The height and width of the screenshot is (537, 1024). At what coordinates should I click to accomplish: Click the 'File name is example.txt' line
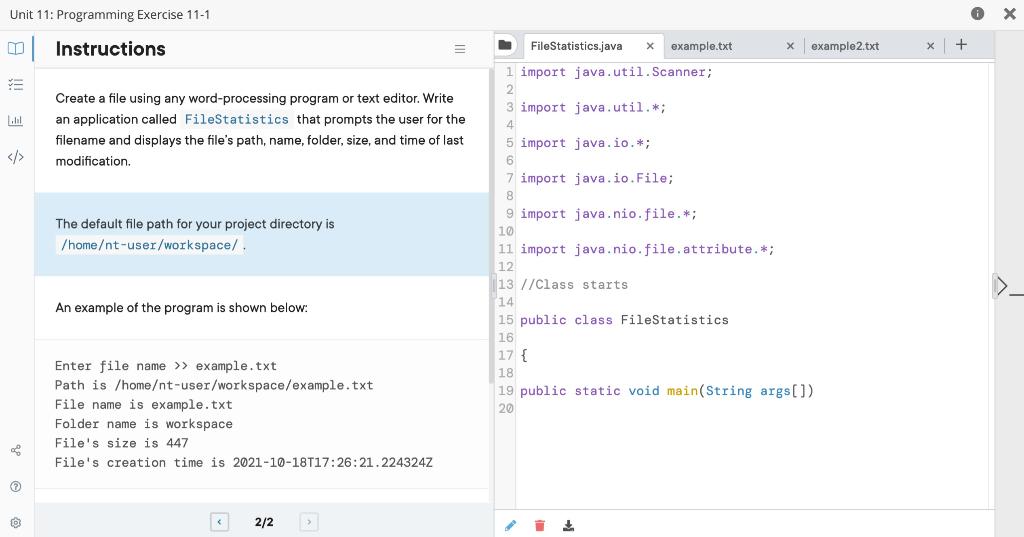(144, 404)
